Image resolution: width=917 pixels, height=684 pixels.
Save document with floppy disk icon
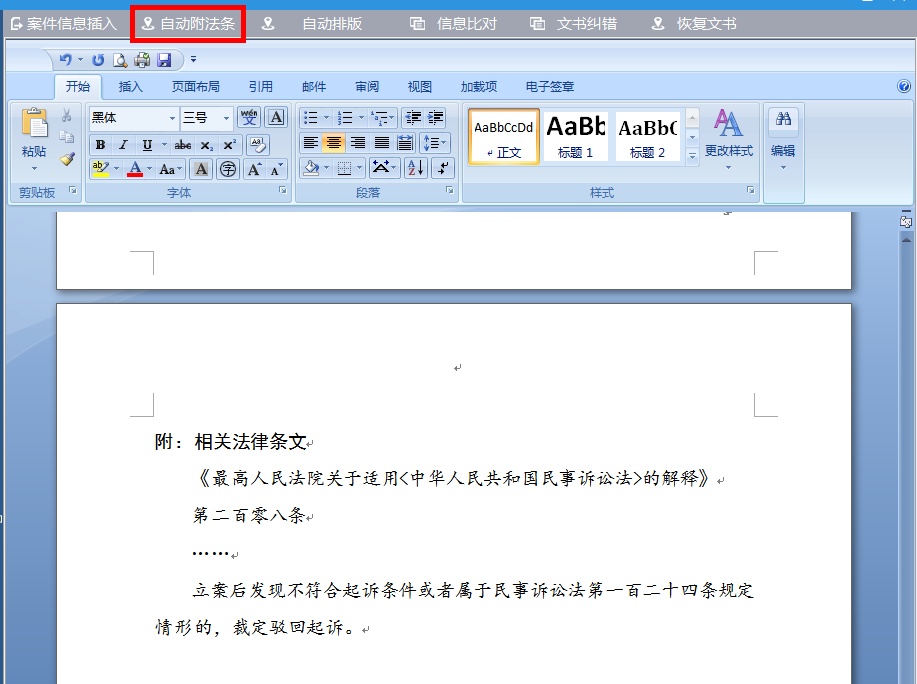(164, 60)
